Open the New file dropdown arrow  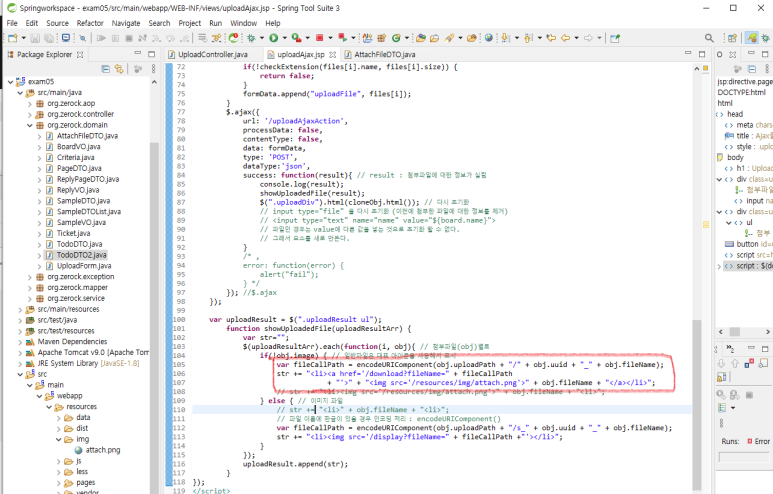point(23,38)
